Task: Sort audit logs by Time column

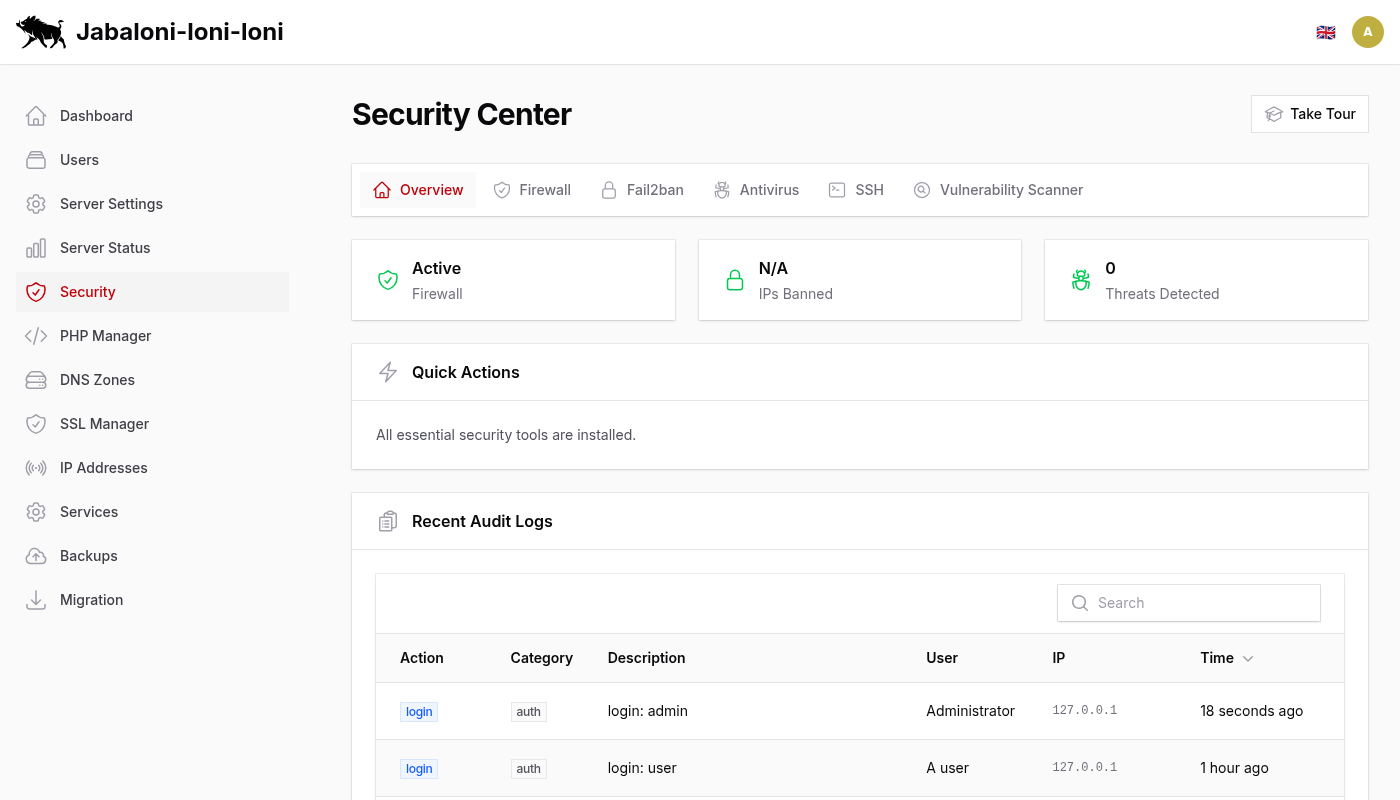Action: point(1226,658)
